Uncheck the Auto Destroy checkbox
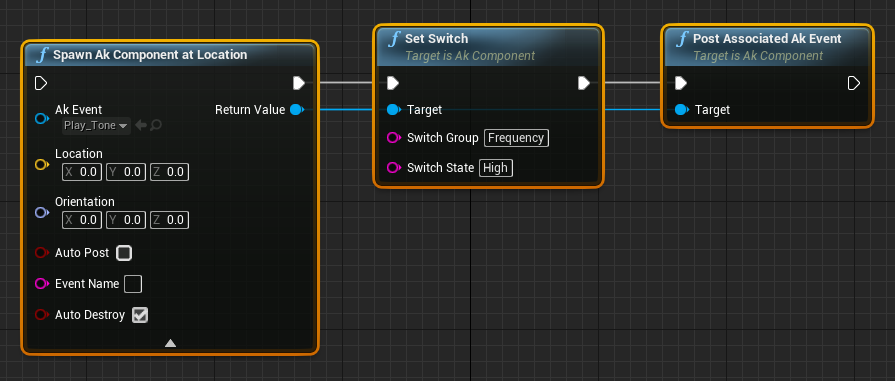This screenshot has height=381, width=895. (x=140, y=315)
